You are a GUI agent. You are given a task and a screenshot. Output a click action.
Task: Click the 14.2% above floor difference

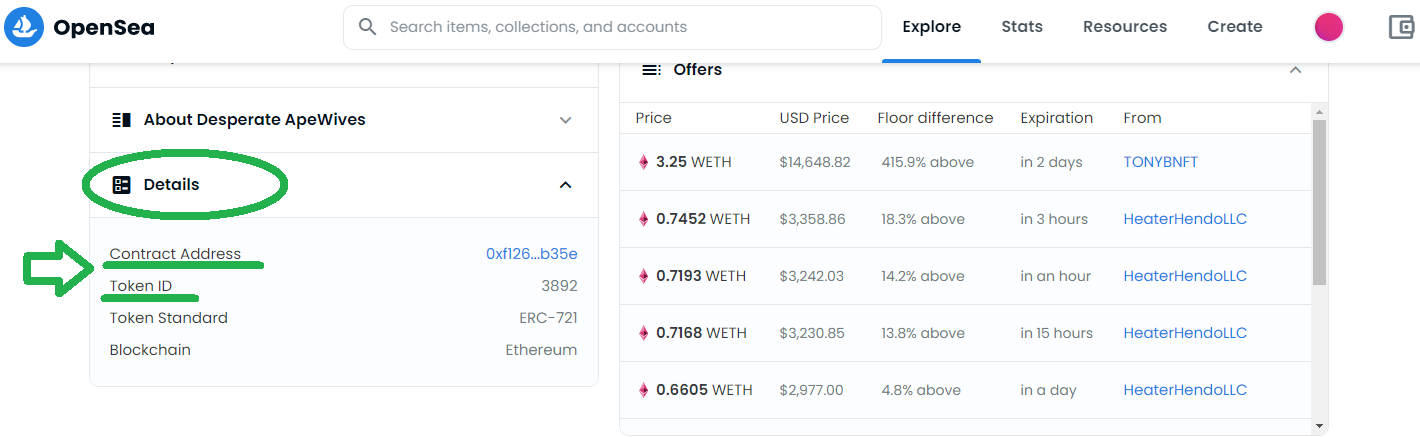923,276
